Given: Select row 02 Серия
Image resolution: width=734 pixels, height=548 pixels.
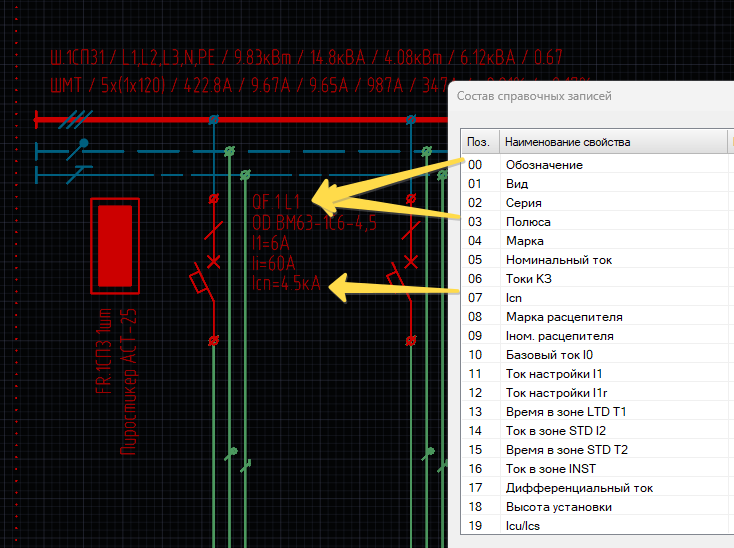Looking at the screenshot, I should (598, 203).
